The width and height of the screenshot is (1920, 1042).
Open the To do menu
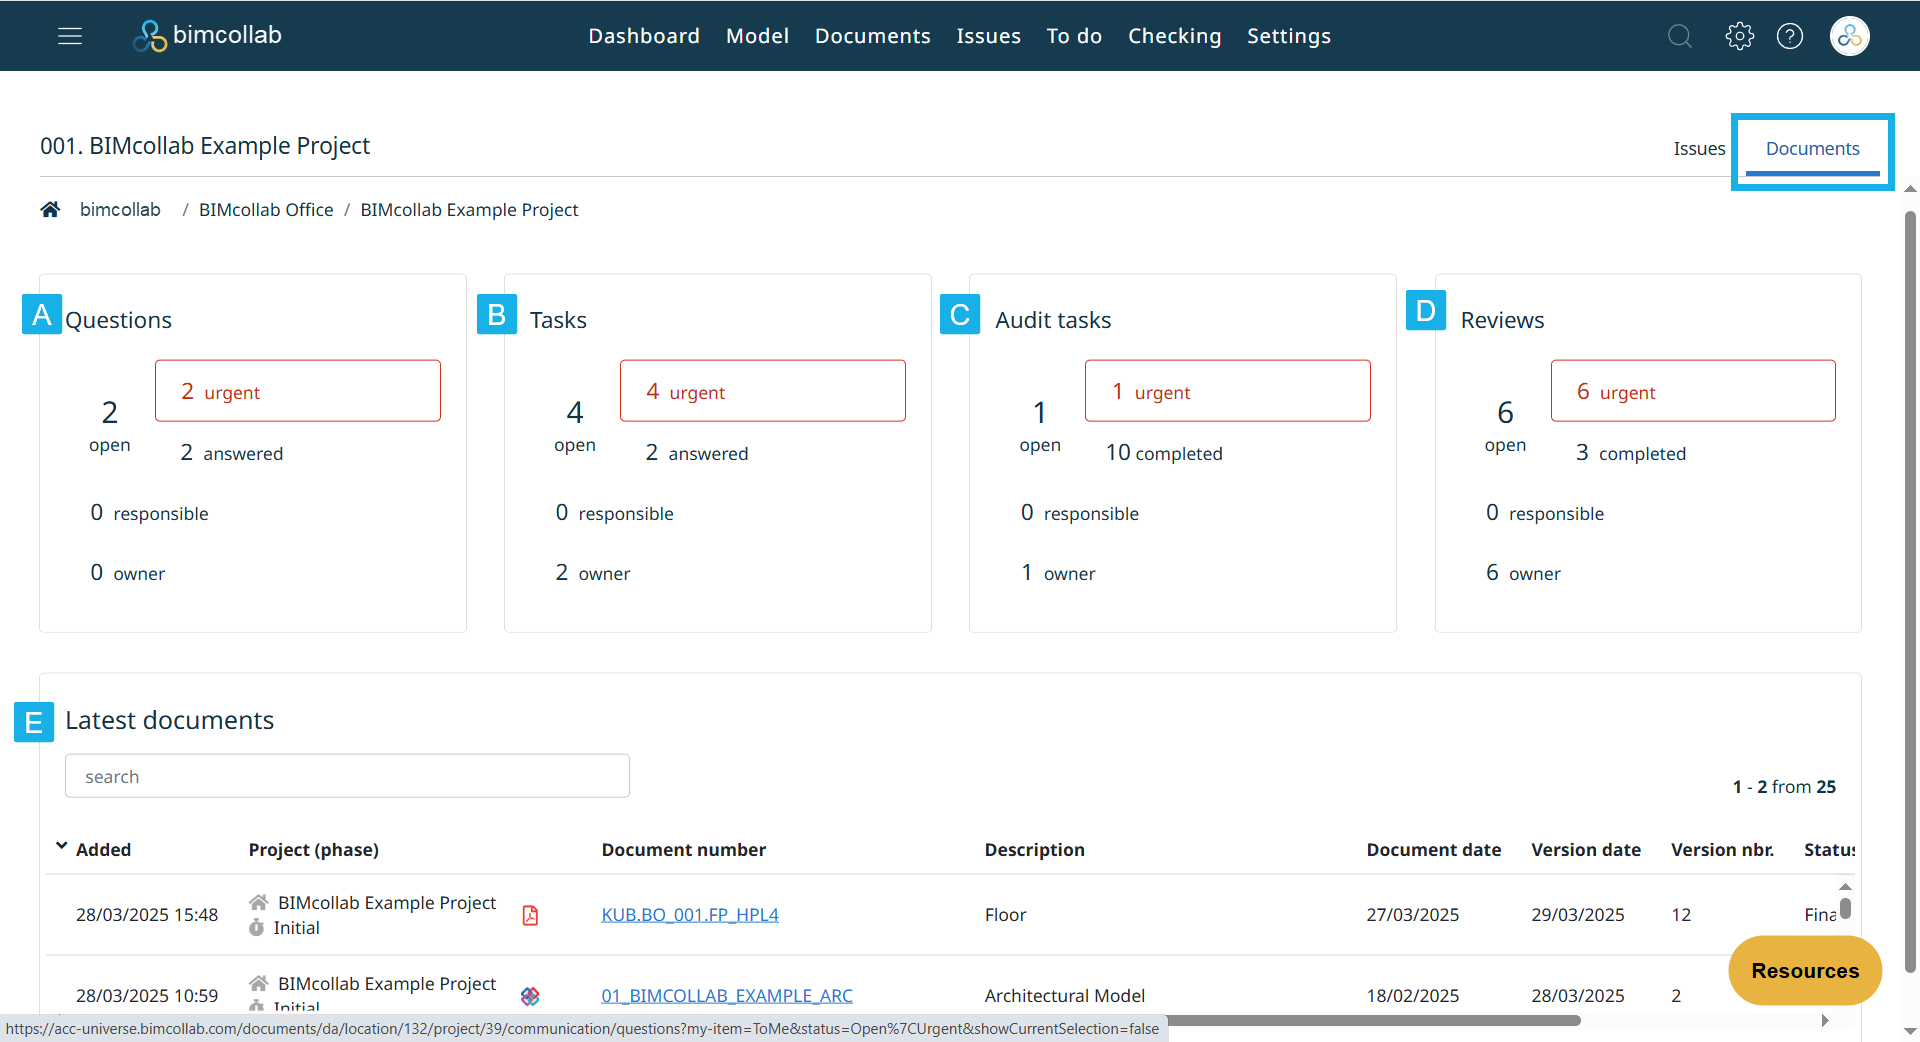tap(1074, 36)
